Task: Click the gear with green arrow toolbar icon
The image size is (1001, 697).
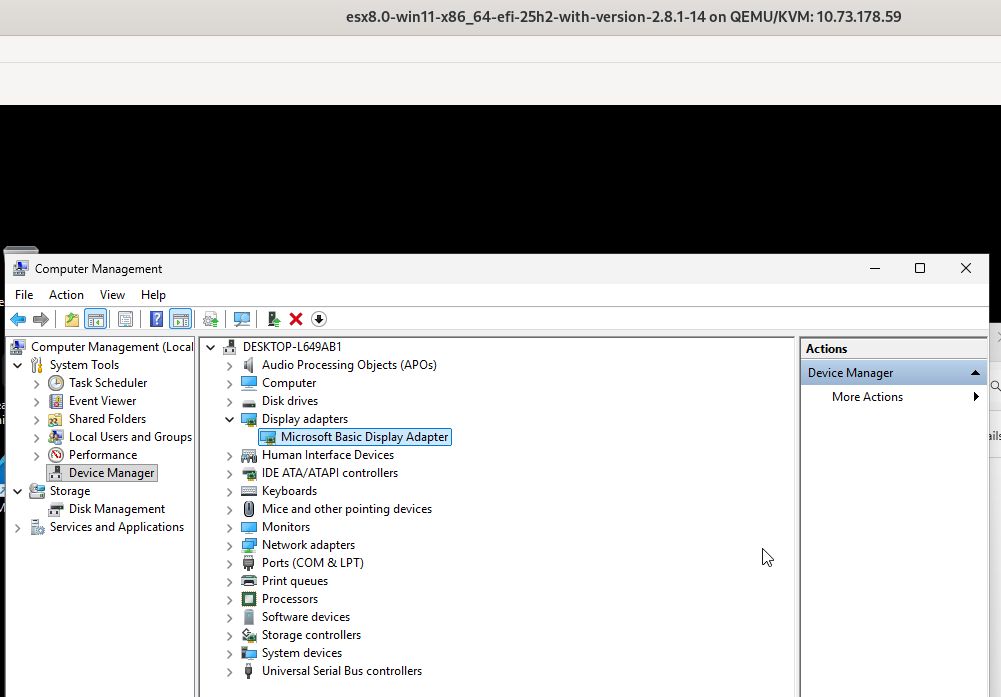Action: coord(211,319)
